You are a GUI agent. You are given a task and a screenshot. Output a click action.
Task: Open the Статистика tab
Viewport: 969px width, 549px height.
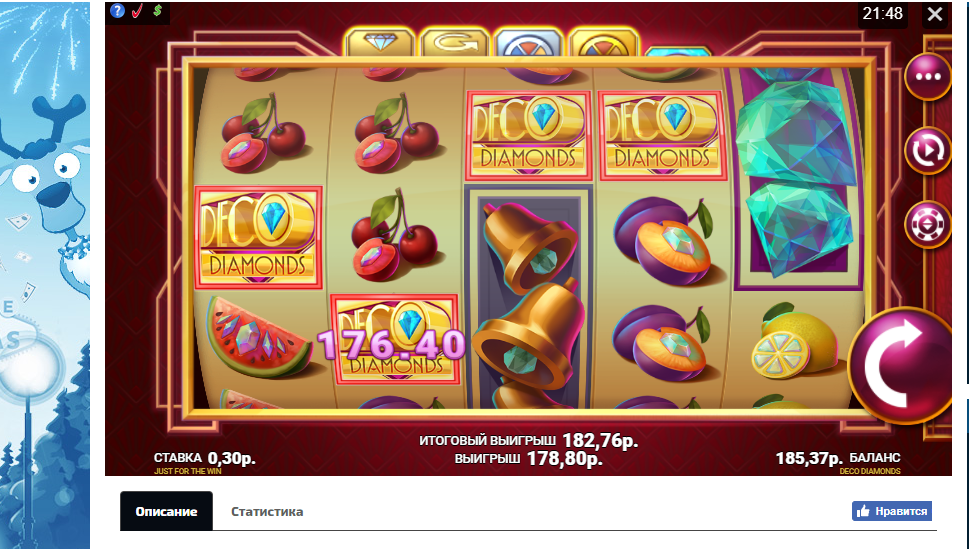point(267,511)
